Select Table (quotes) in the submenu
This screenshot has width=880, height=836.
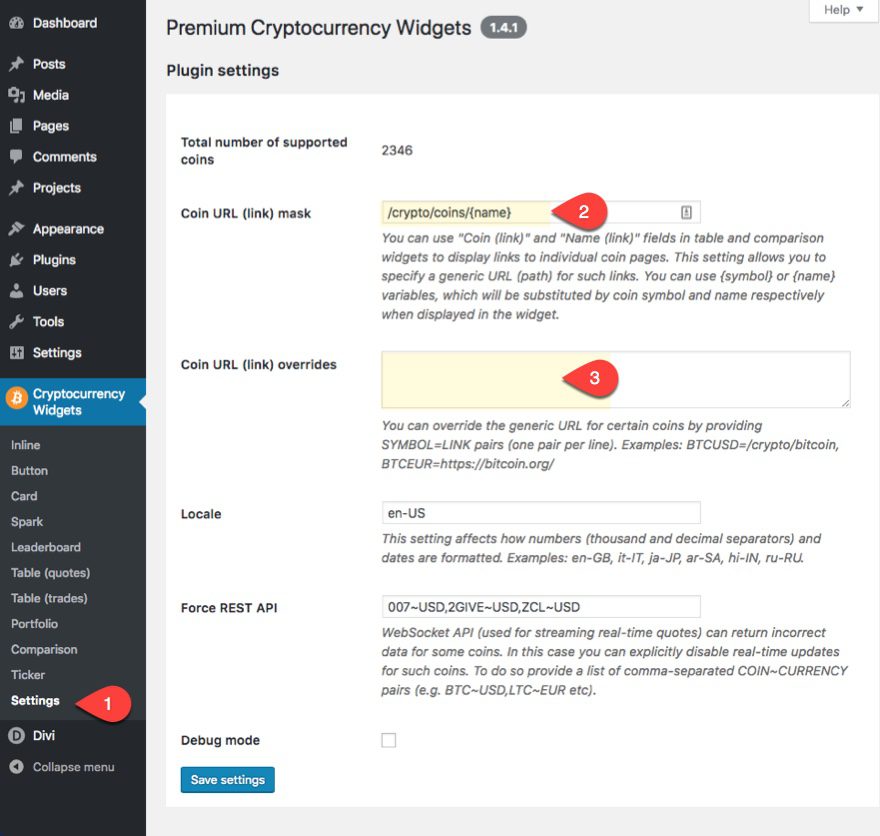[50, 573]
